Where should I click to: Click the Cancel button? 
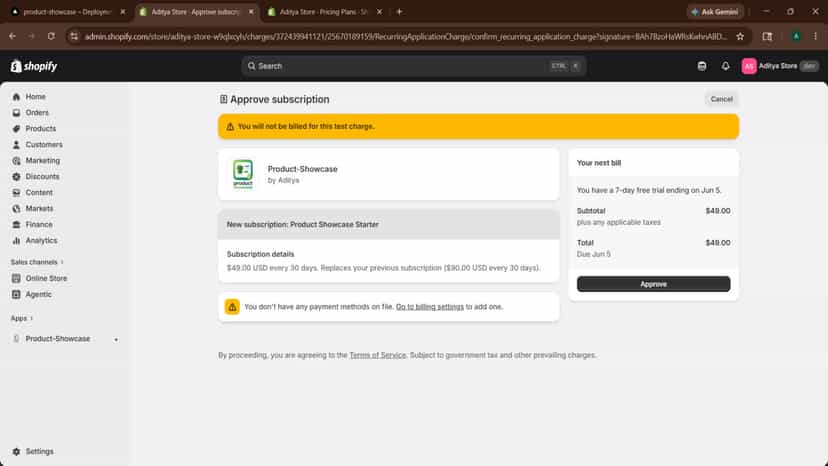click(x=721, y=99)
